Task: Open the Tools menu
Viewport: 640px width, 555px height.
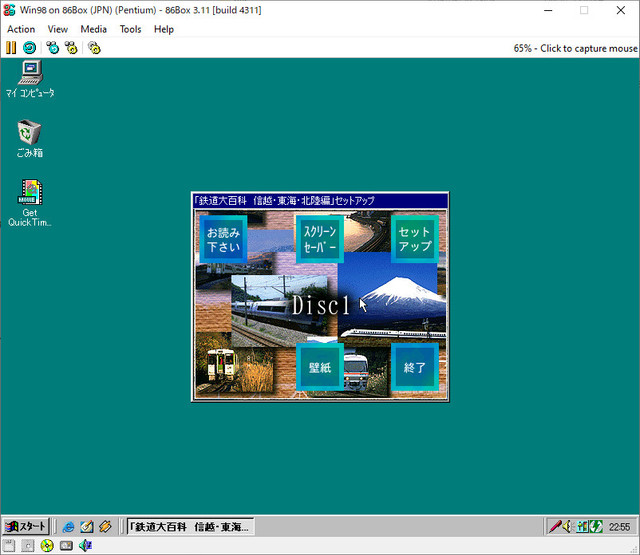Action: (130, 29)
